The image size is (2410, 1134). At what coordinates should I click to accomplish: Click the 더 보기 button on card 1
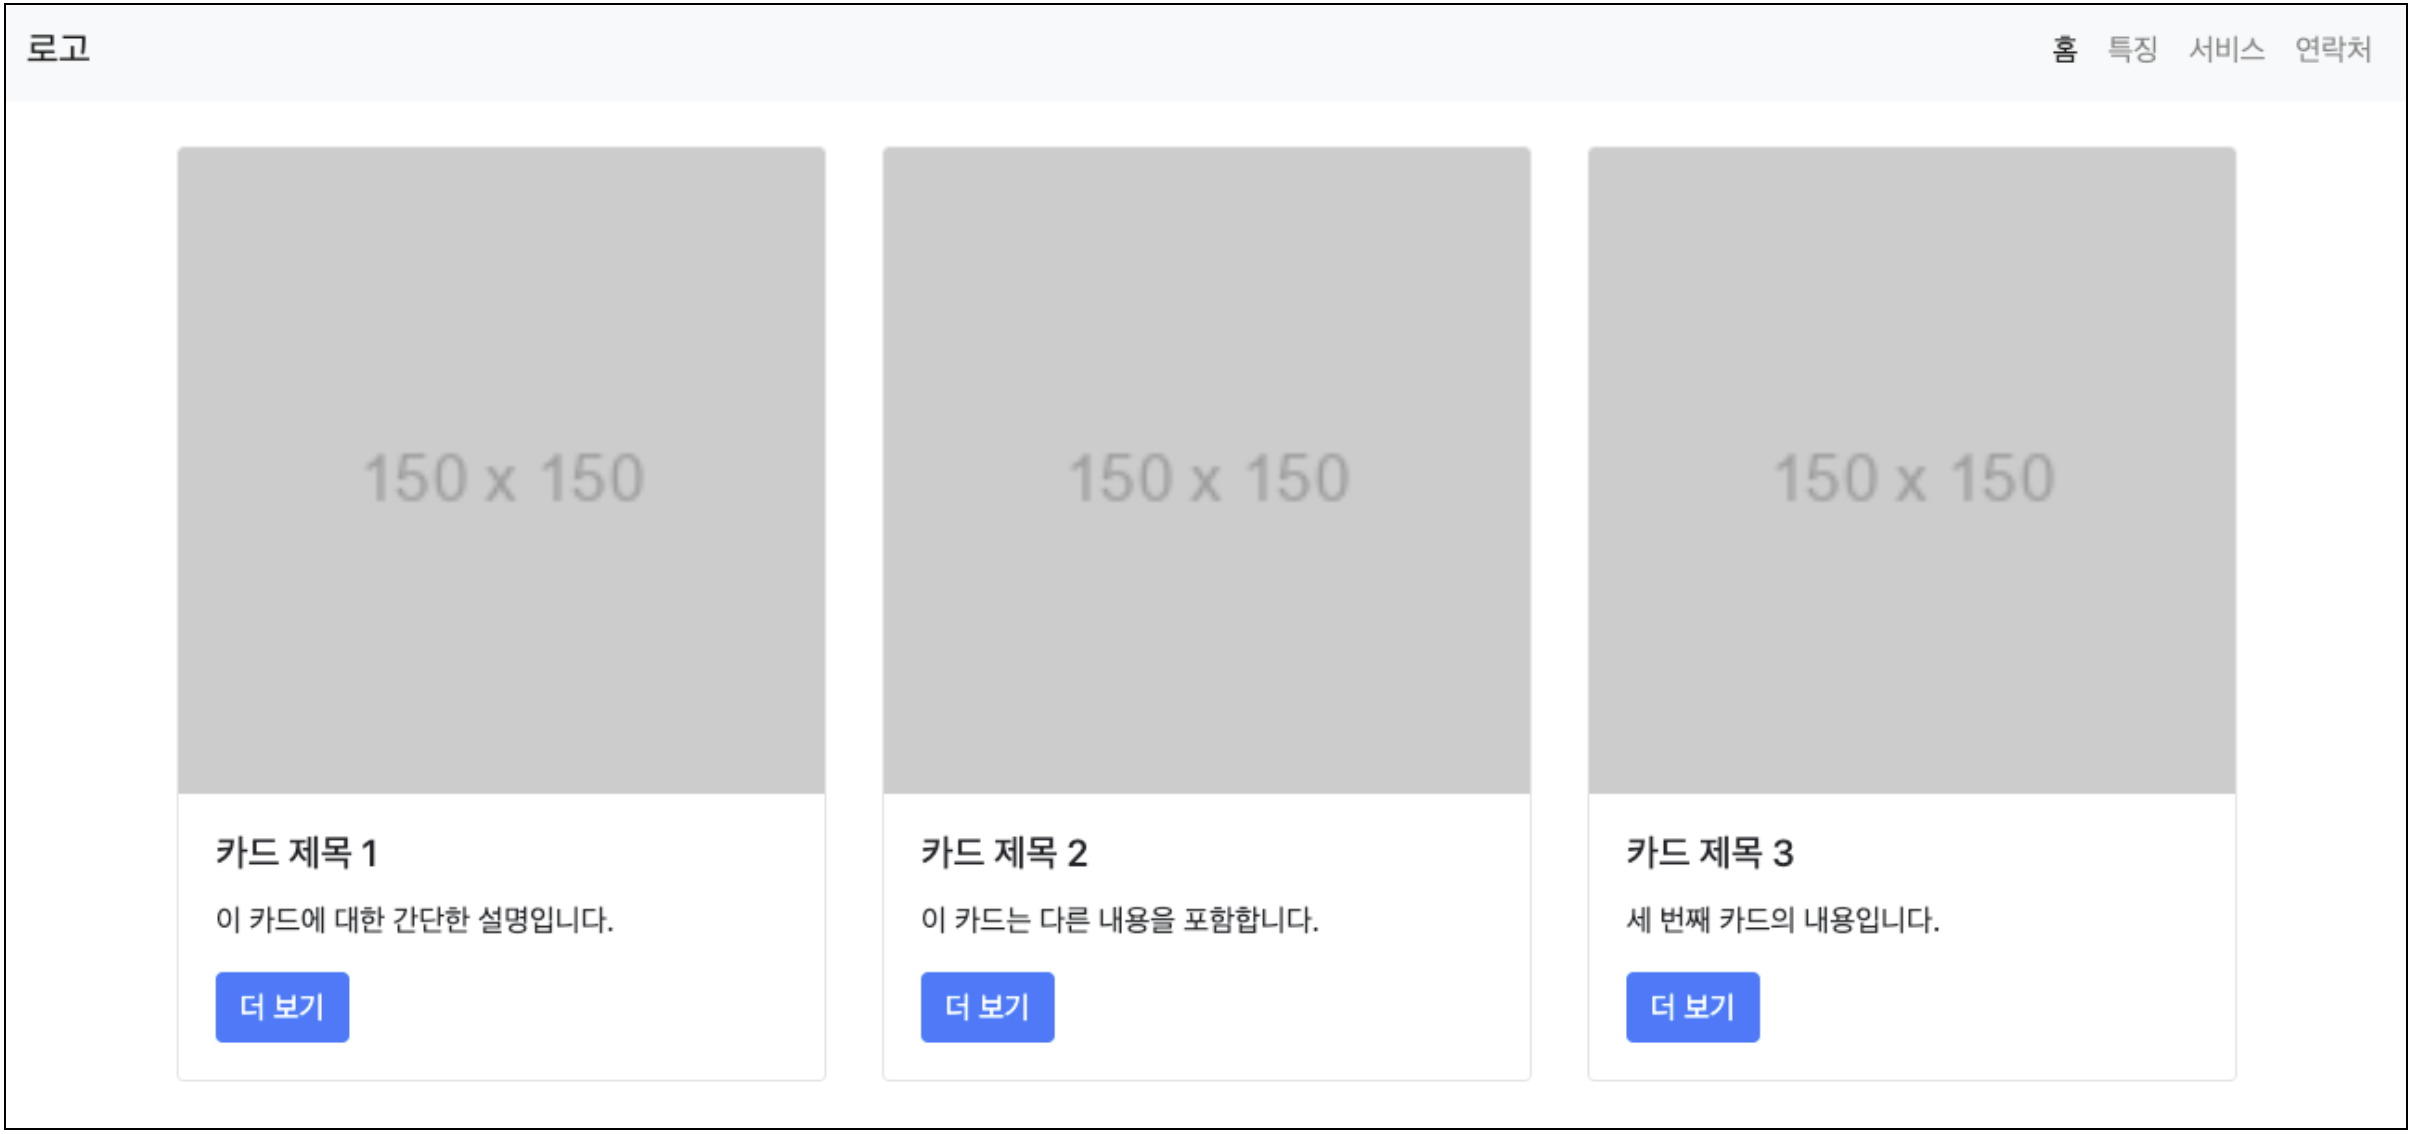coord(282,1006)
